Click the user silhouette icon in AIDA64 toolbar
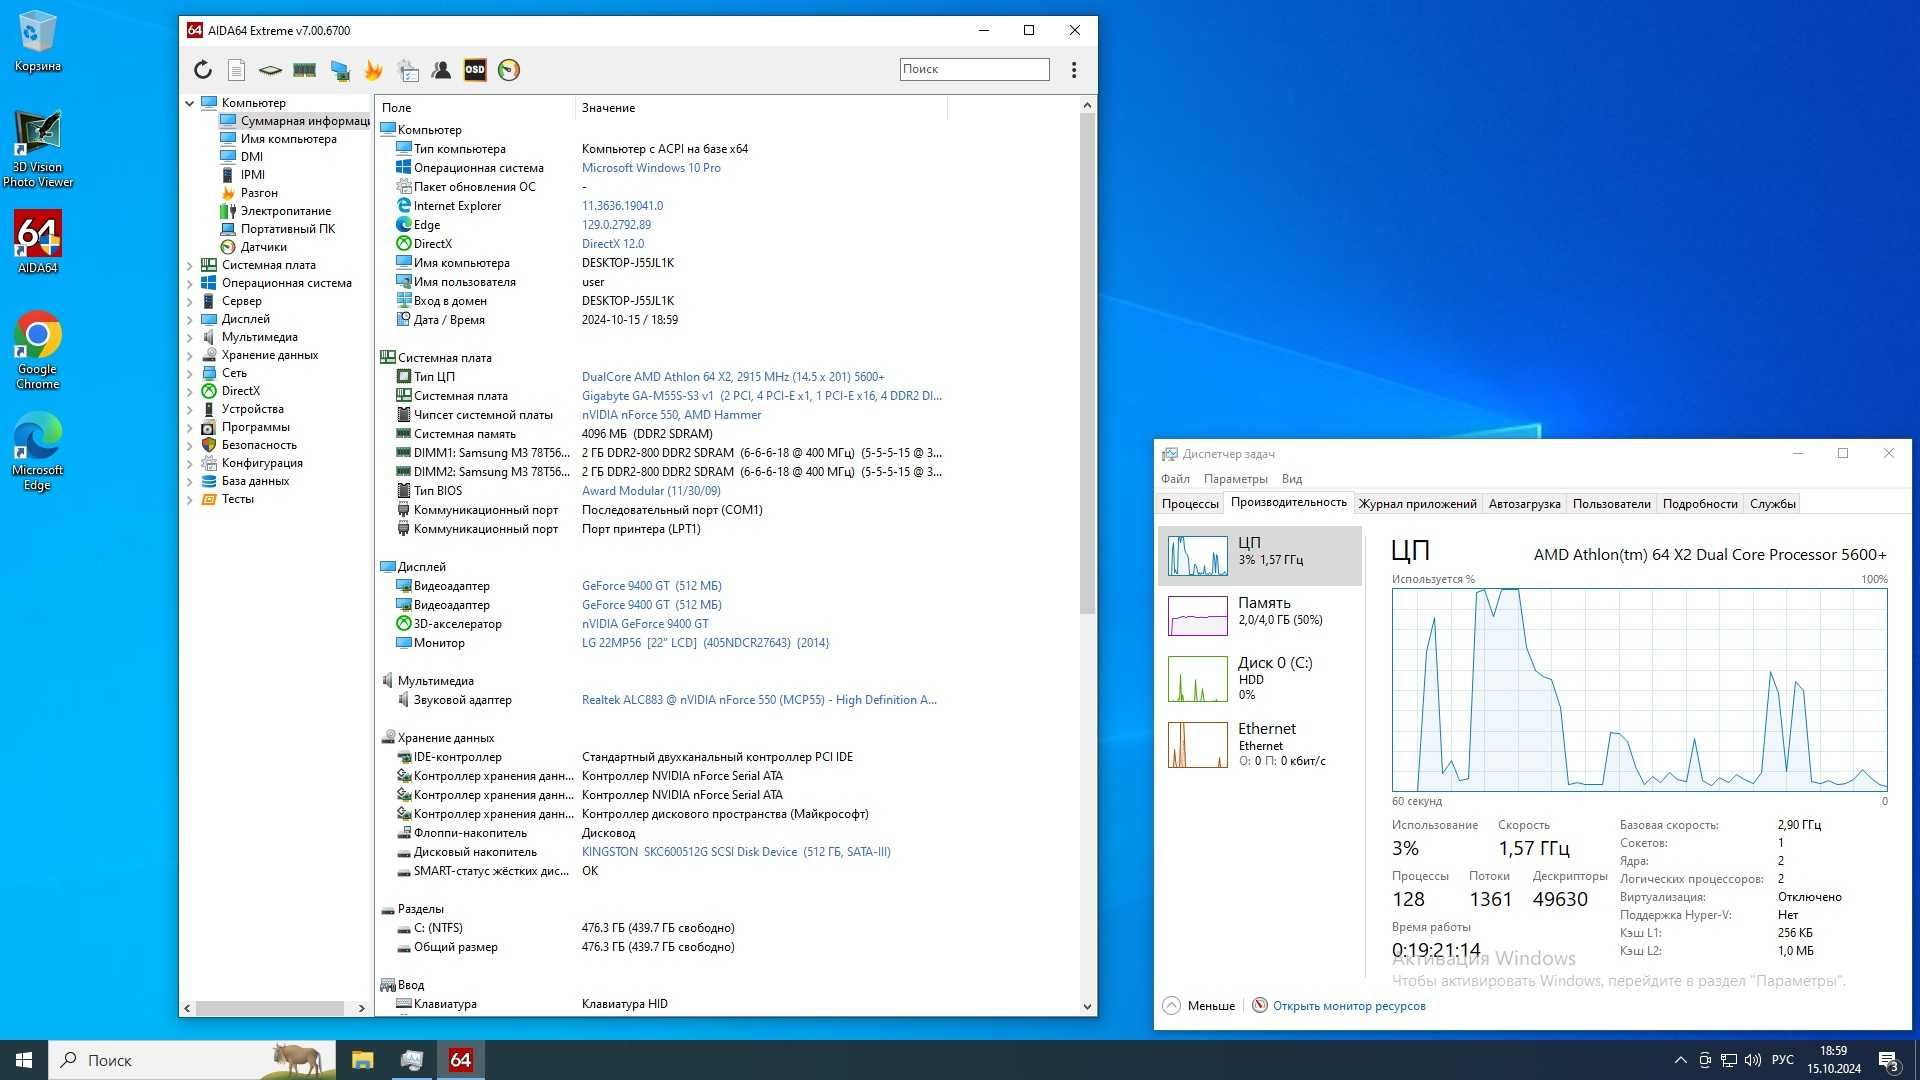The width and height of the screenshot is (1920, 1080). [x=441, y=70]
